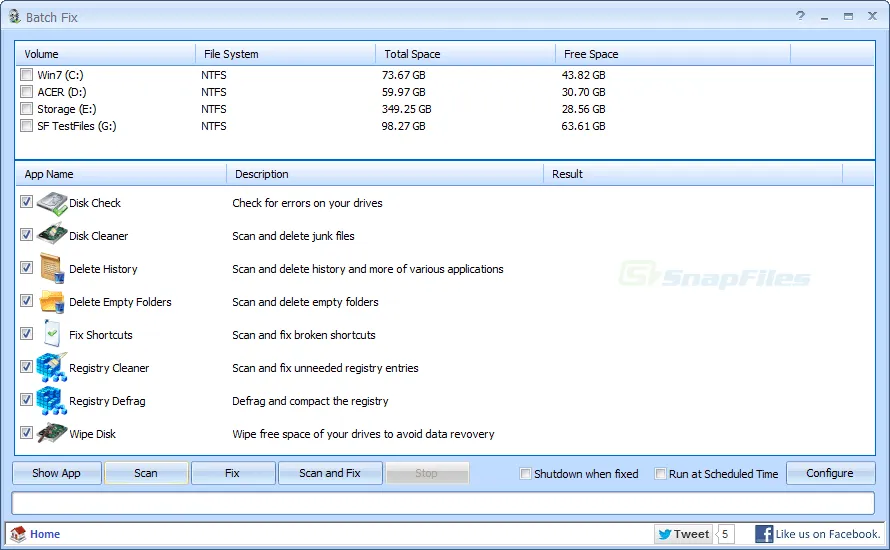Click the 63.61 GB free space value
The image size is (890, 550).
(583, 126)
